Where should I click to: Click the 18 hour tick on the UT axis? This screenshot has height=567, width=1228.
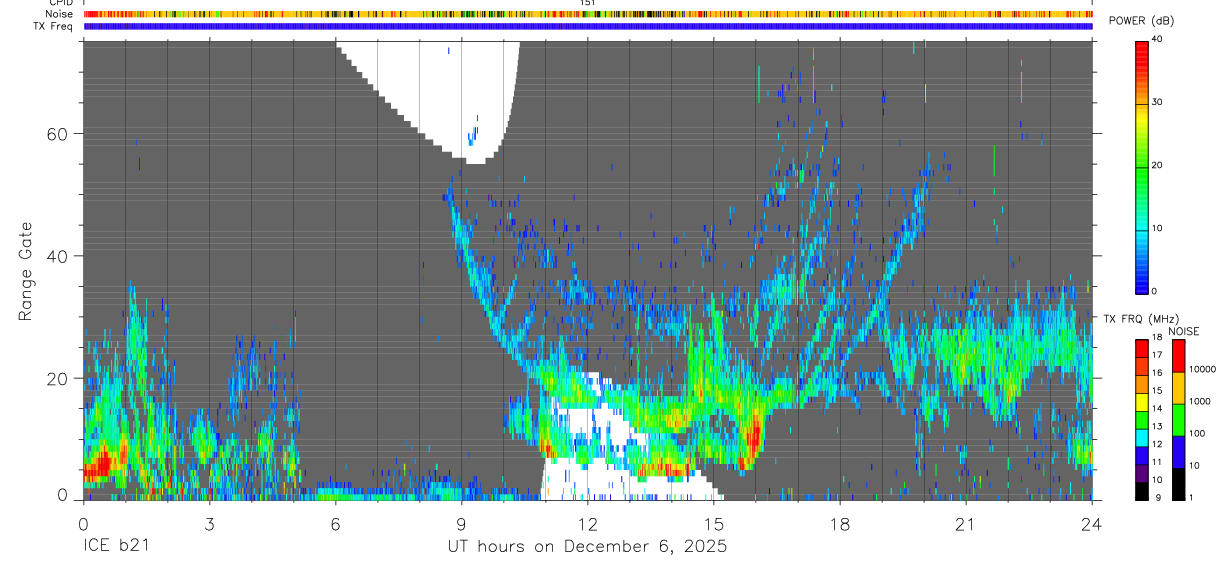point(840,523)
